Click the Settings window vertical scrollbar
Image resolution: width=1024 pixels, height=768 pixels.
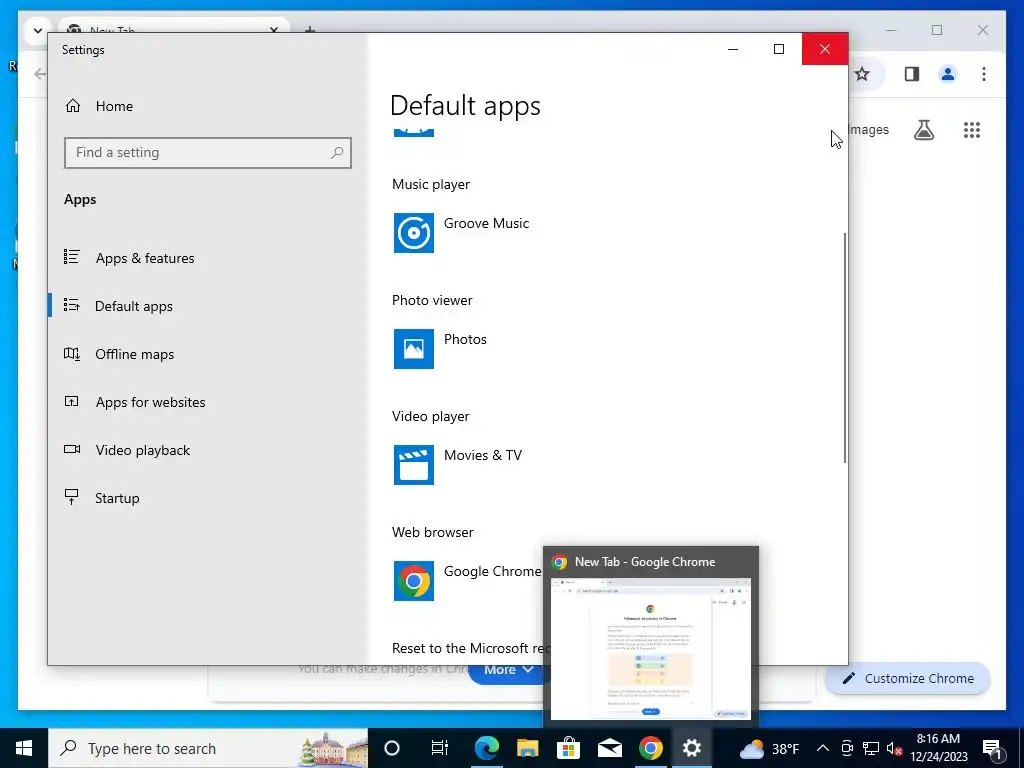click(844, 347)
